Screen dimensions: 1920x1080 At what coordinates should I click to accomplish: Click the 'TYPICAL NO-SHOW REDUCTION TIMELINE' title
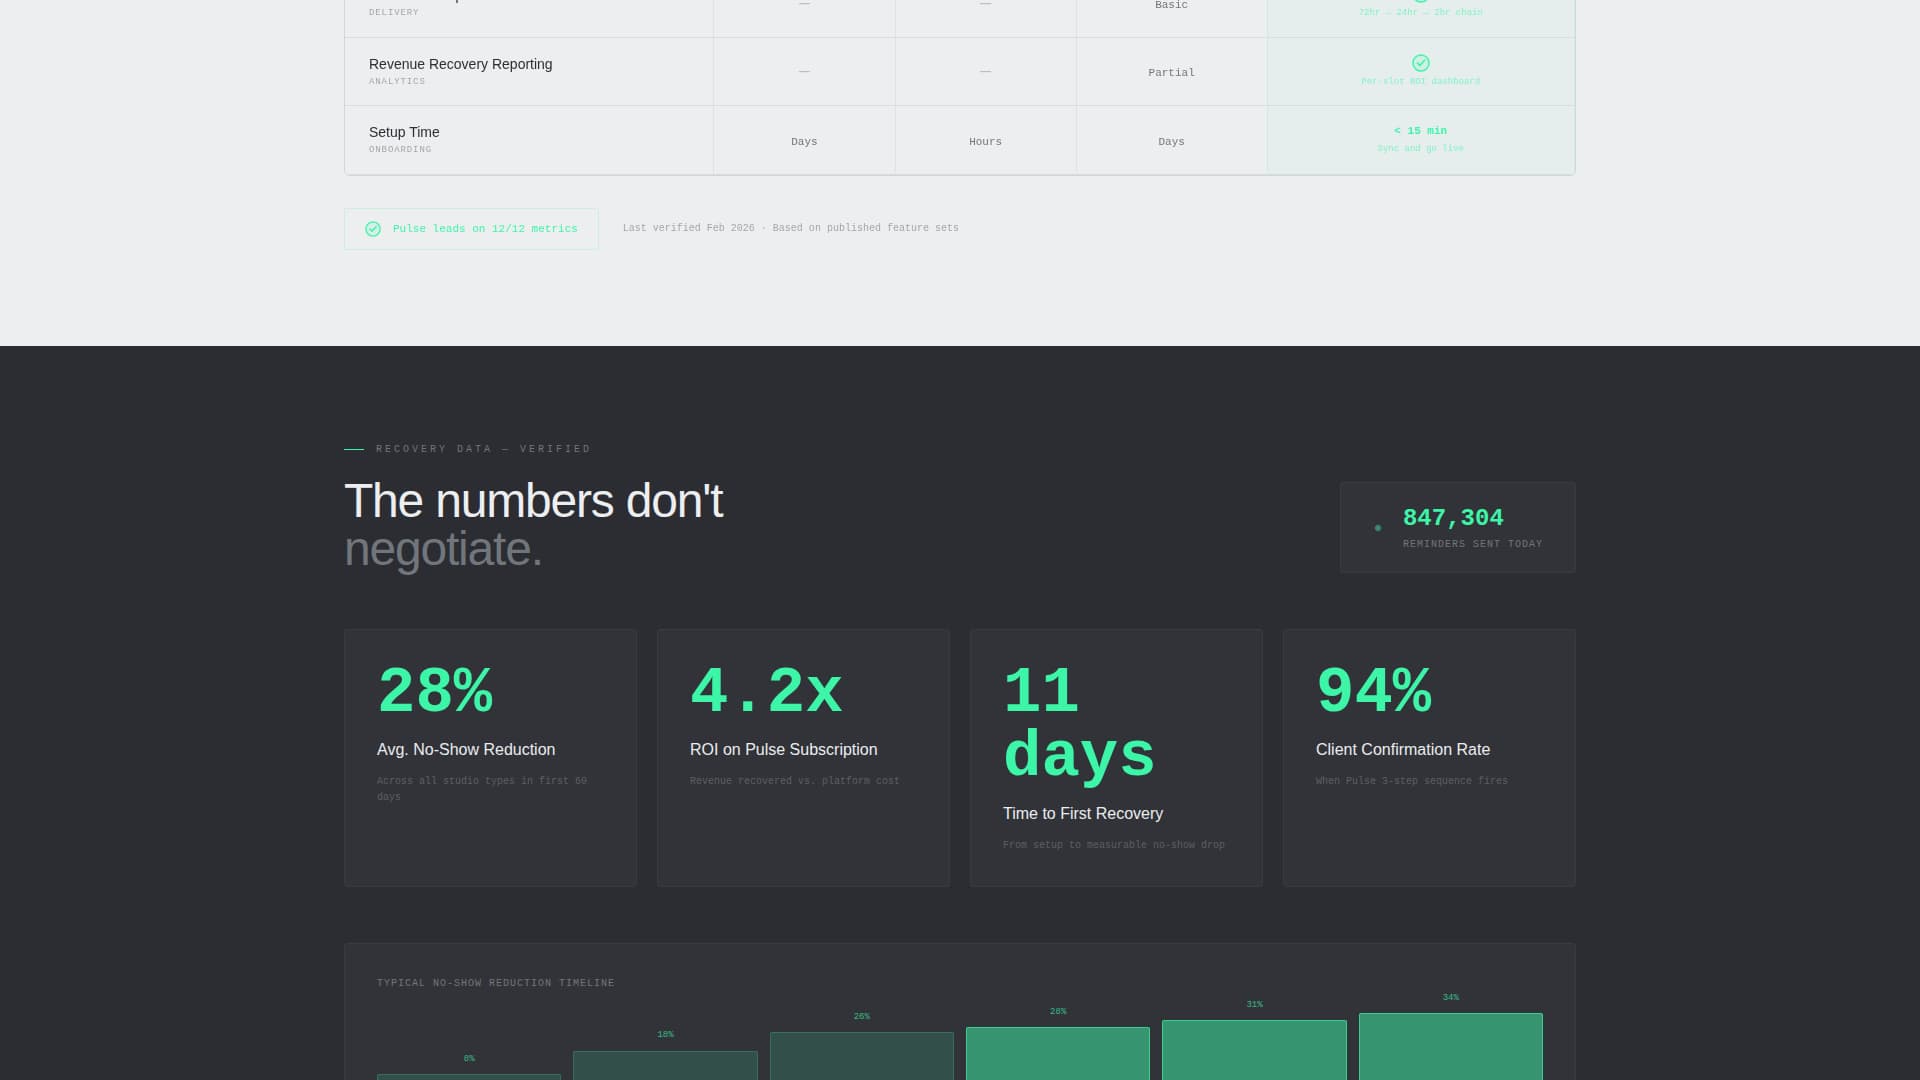click(x=496, y=983)
